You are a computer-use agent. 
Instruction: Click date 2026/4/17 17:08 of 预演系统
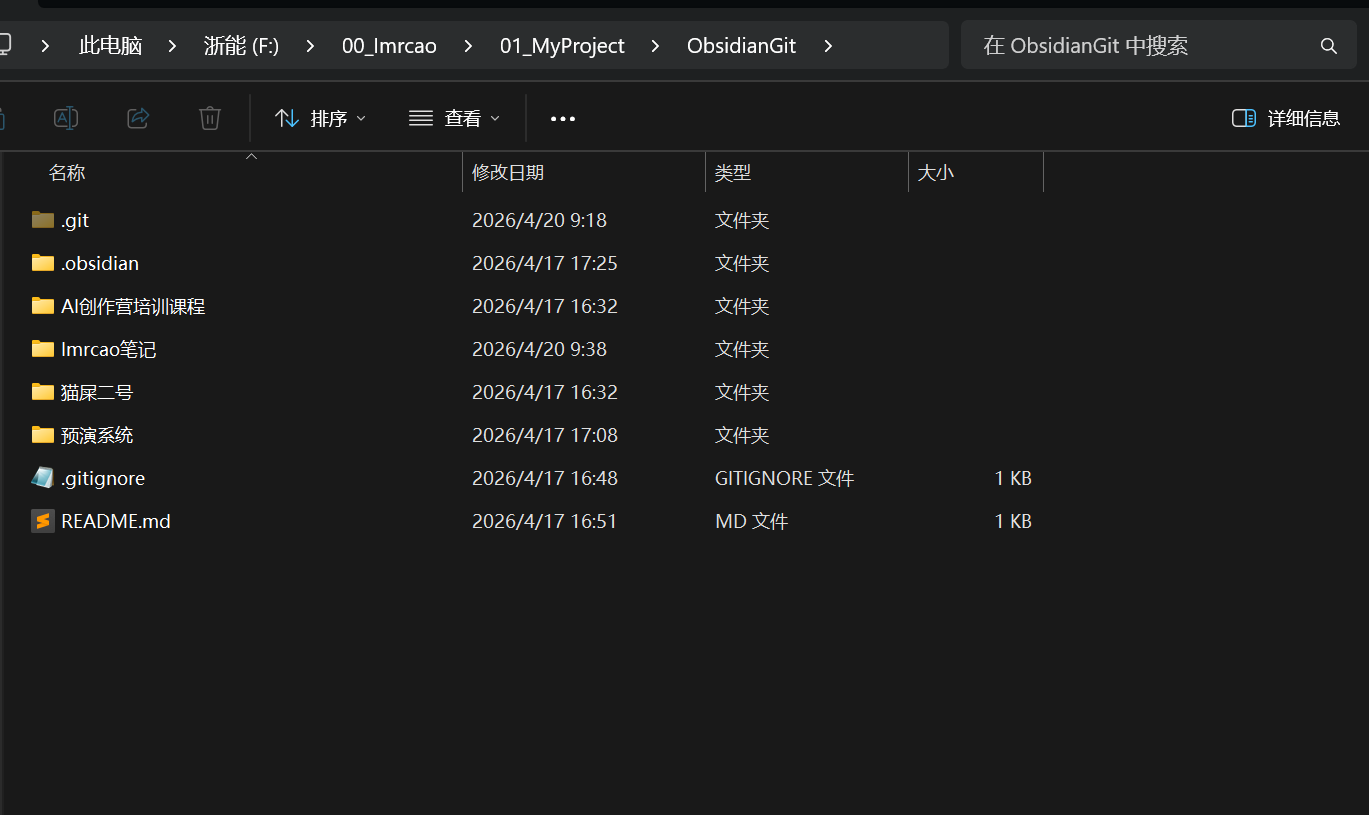pos(545,435)
